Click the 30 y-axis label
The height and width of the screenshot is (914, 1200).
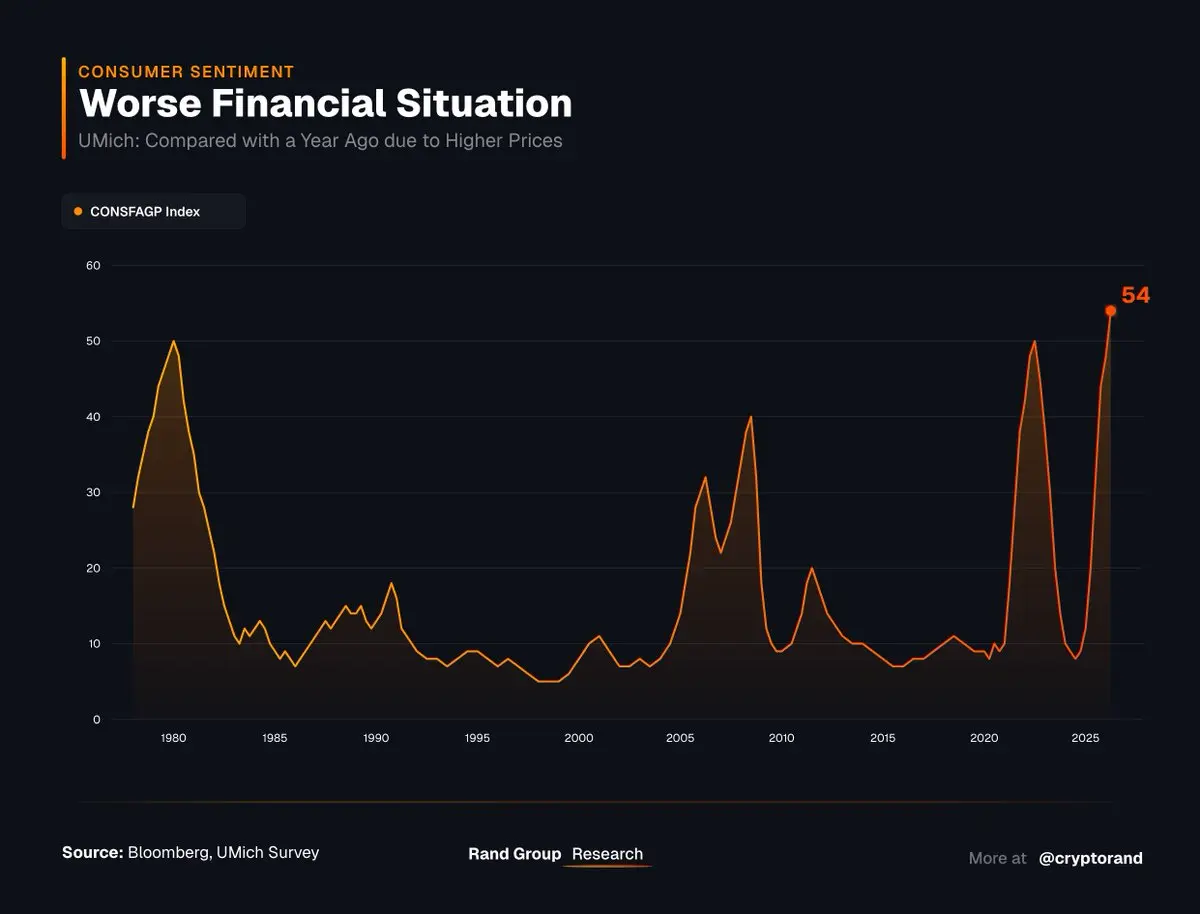[x=93, y=492]
